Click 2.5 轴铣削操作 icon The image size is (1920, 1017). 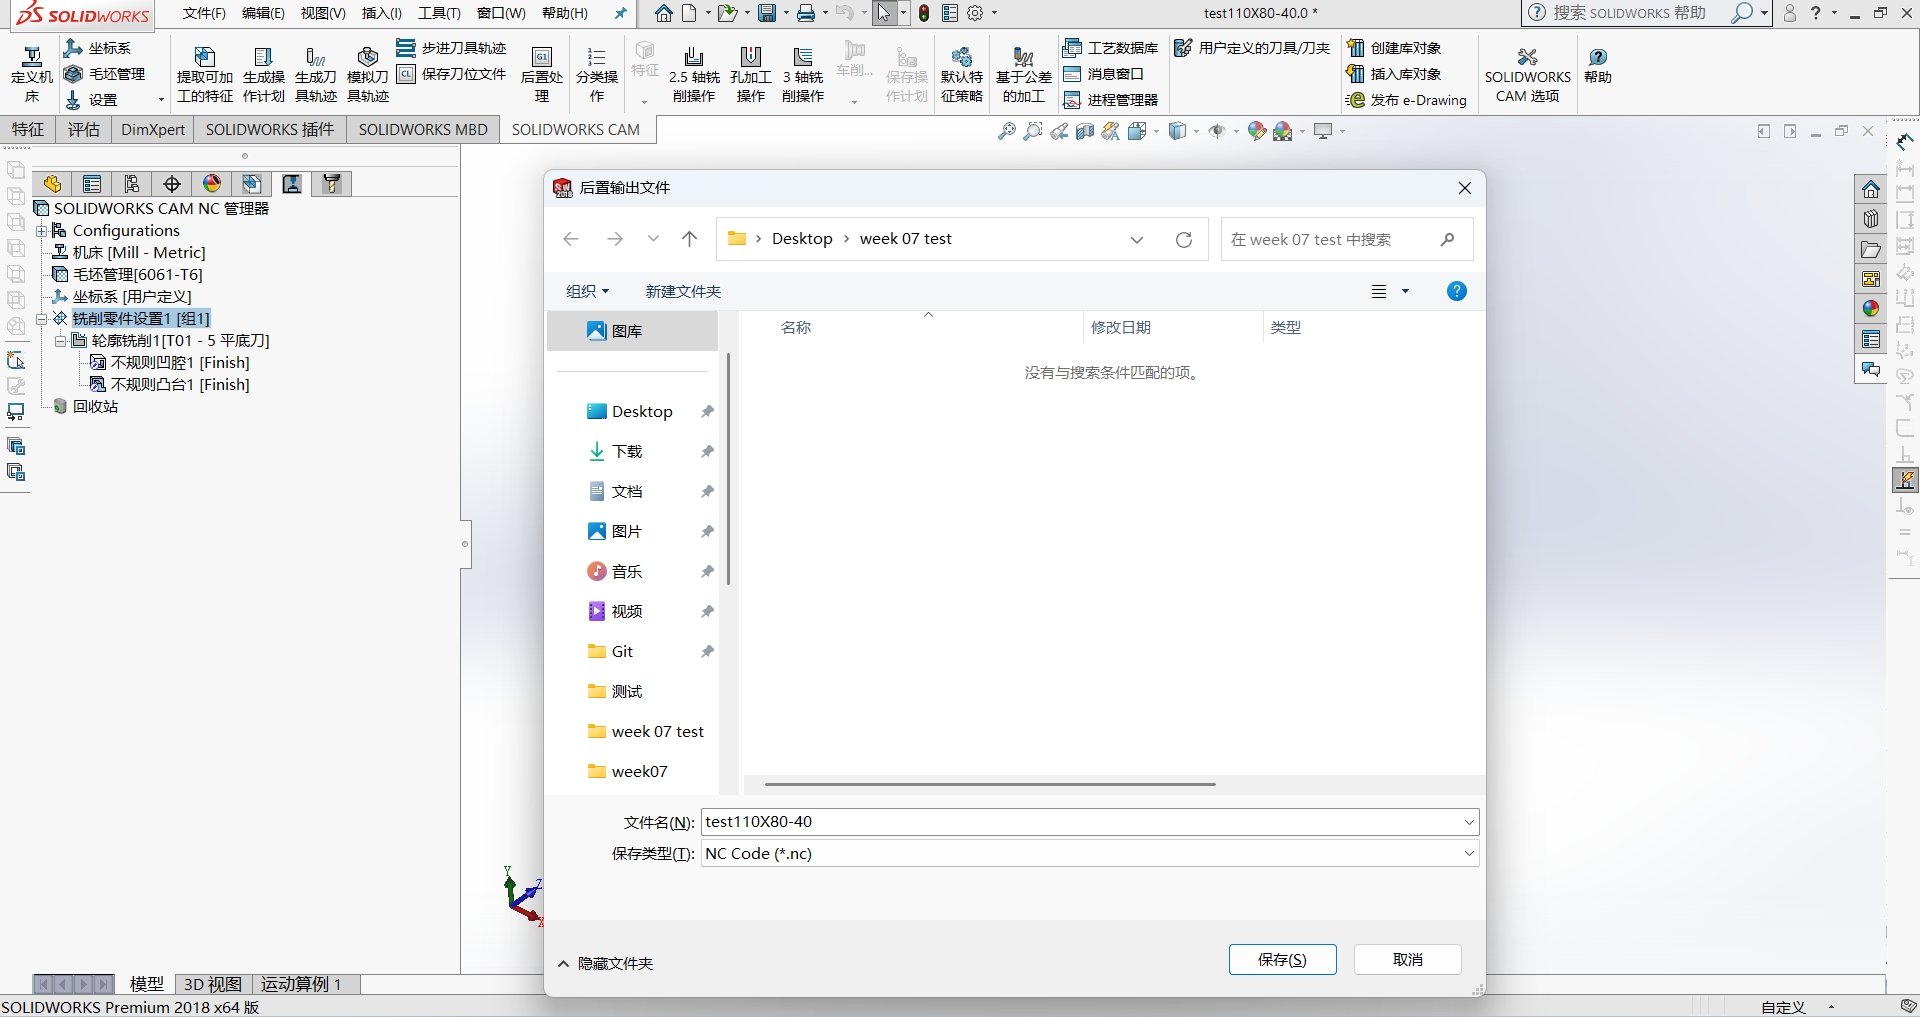click(694, 74)
